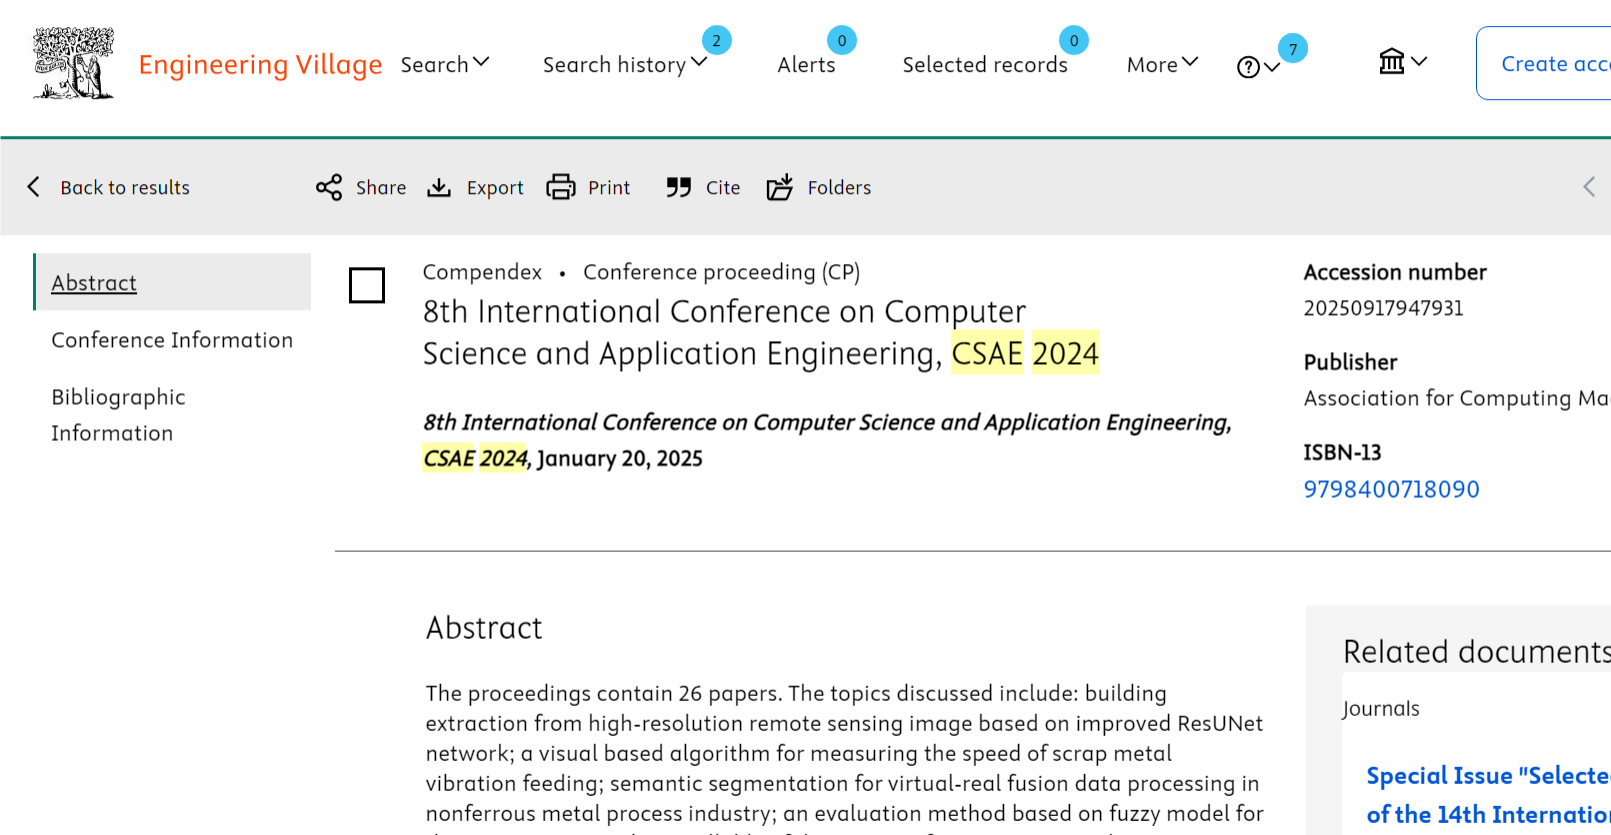
Task: Click the Folders icon
Action: click(x=780, y=187)
